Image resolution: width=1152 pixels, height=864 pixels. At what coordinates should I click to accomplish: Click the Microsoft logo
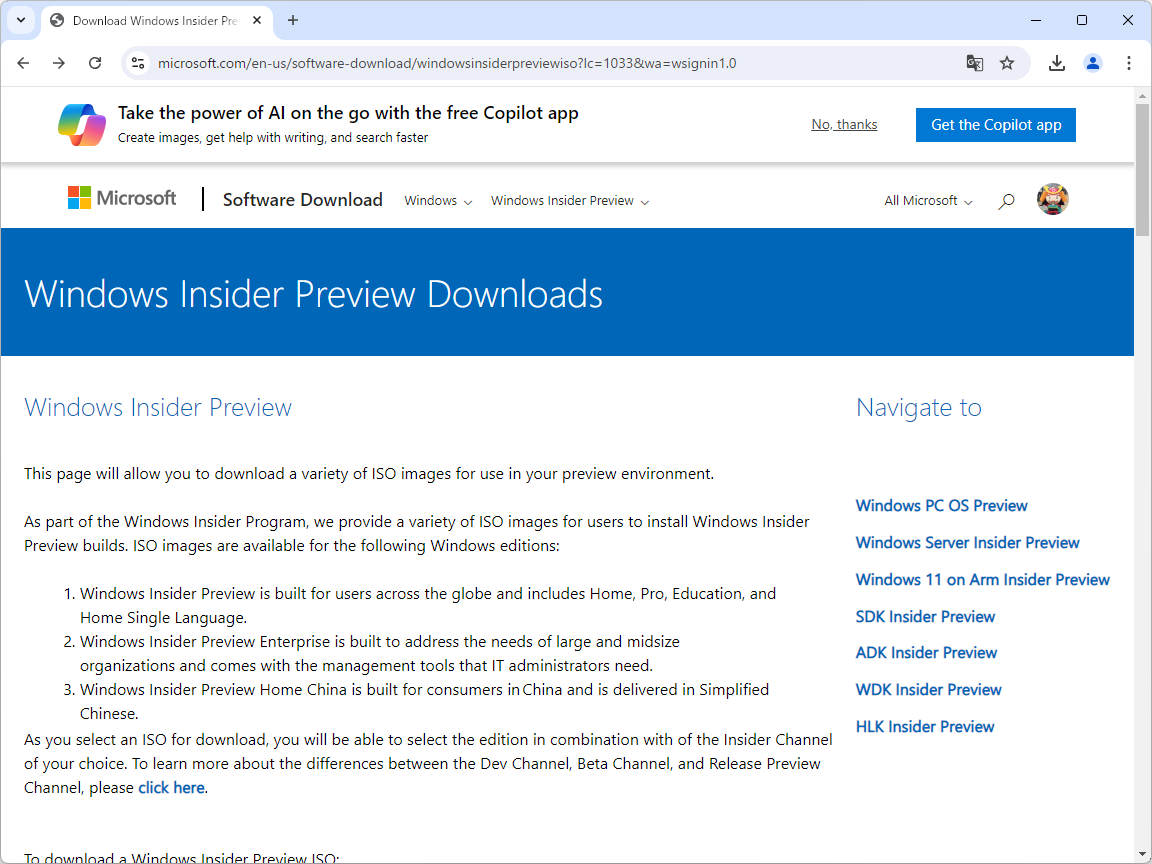(x=121, y=197)
